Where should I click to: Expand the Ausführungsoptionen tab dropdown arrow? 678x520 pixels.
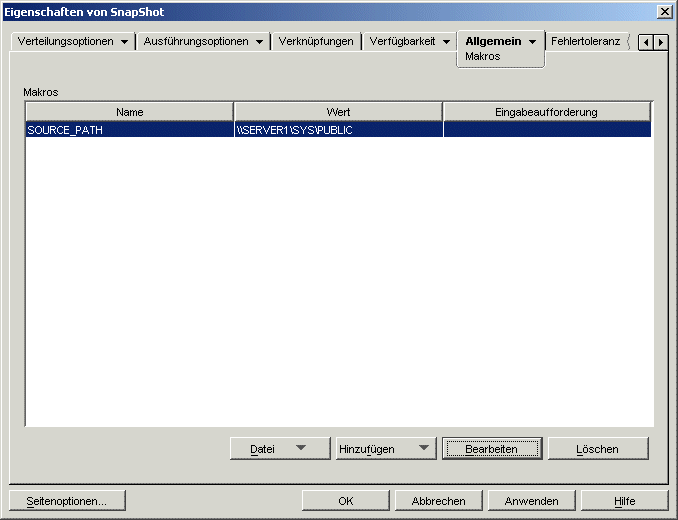point(259,42)
